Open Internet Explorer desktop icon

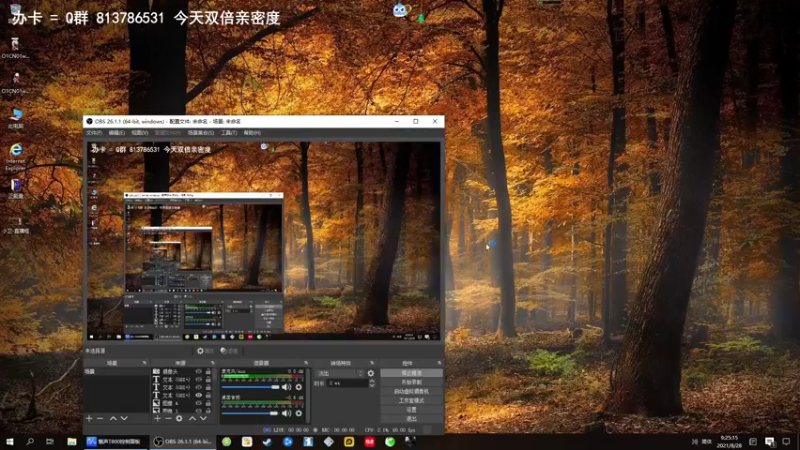pos(16,156)
